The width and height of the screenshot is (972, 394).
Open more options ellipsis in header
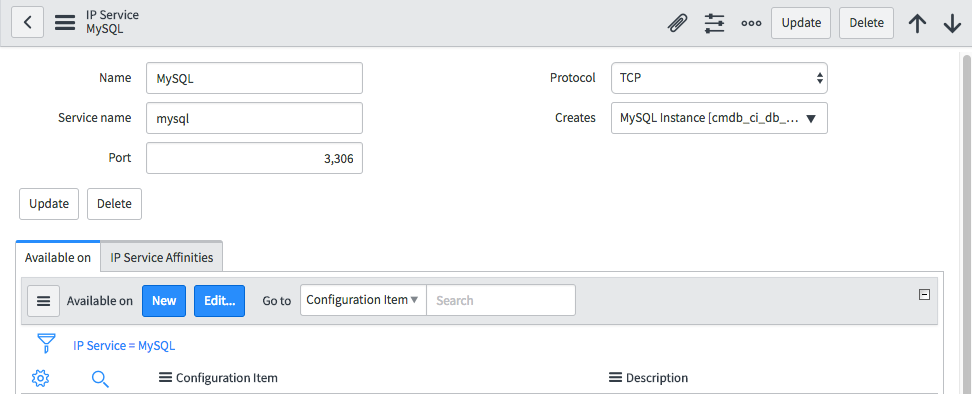[x=751, y=23]
